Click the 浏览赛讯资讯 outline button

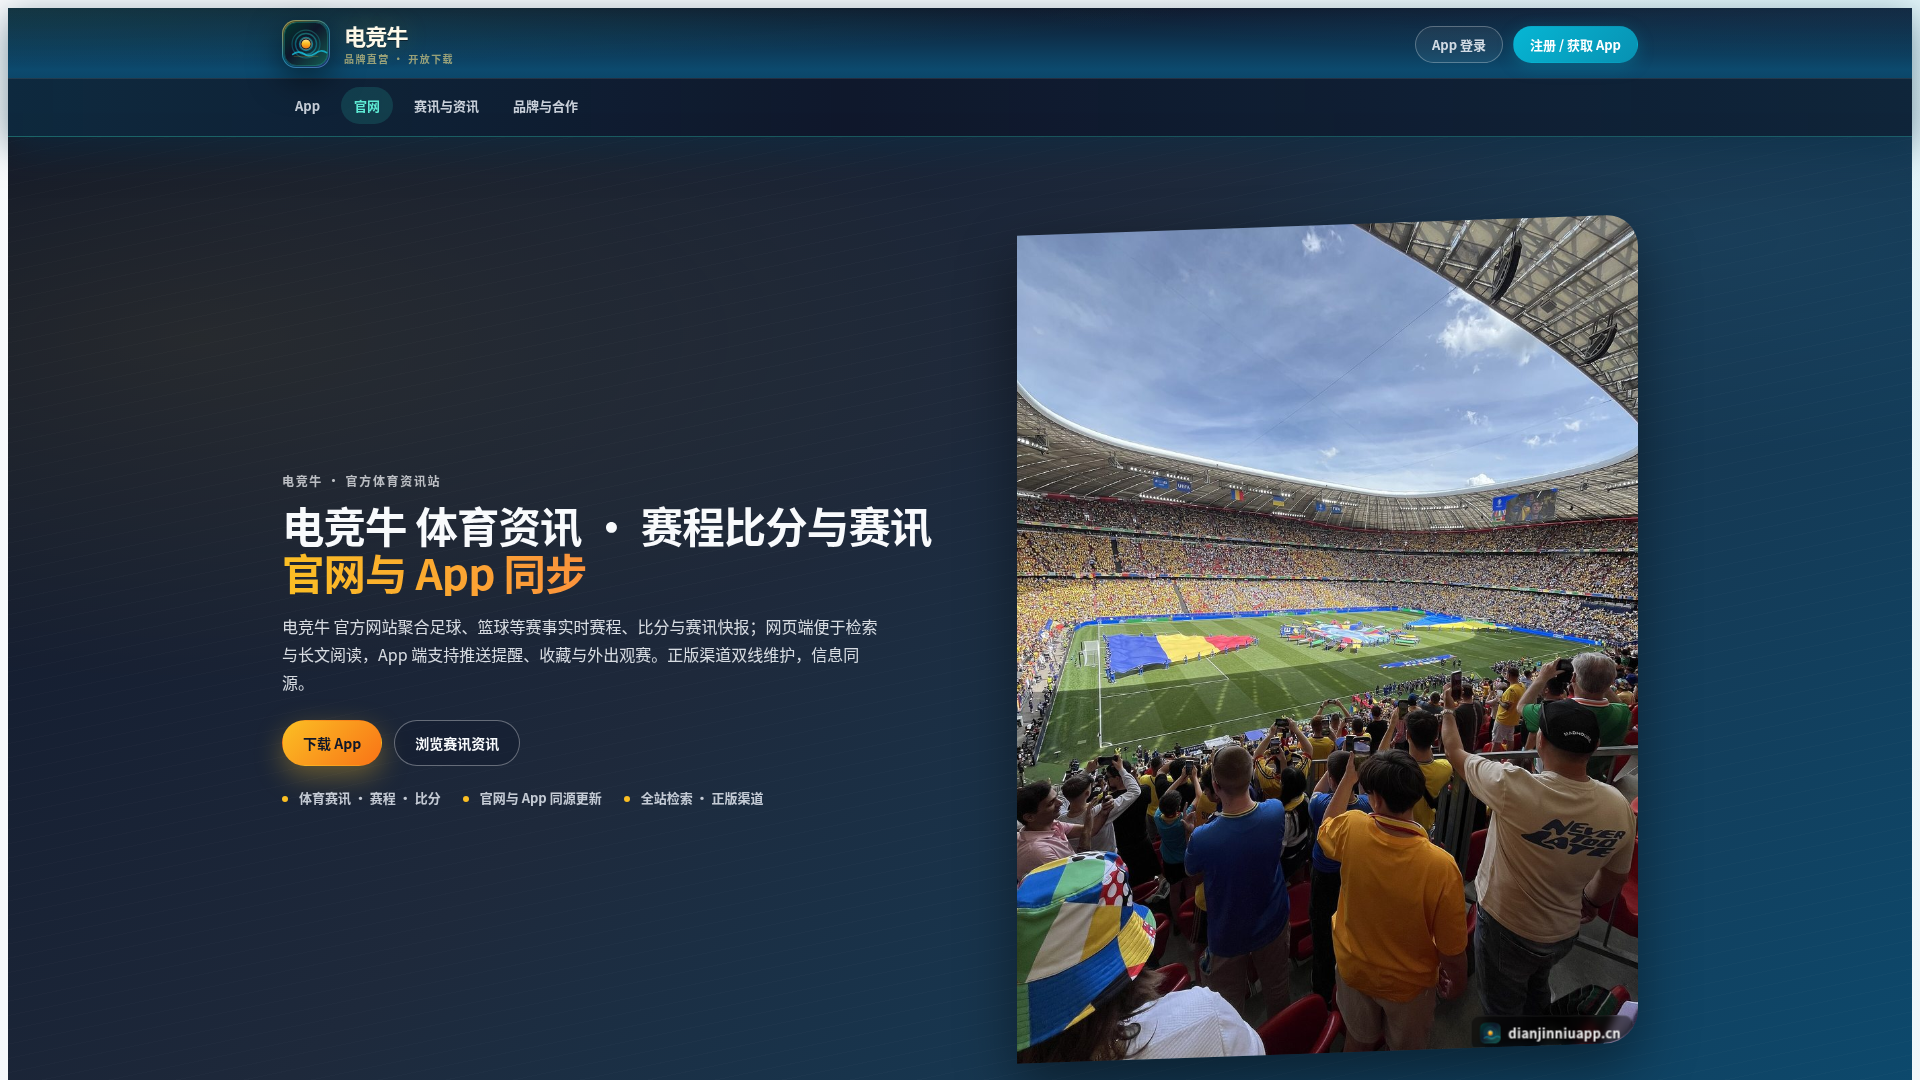pyautogui.click(x=457, y=743)
